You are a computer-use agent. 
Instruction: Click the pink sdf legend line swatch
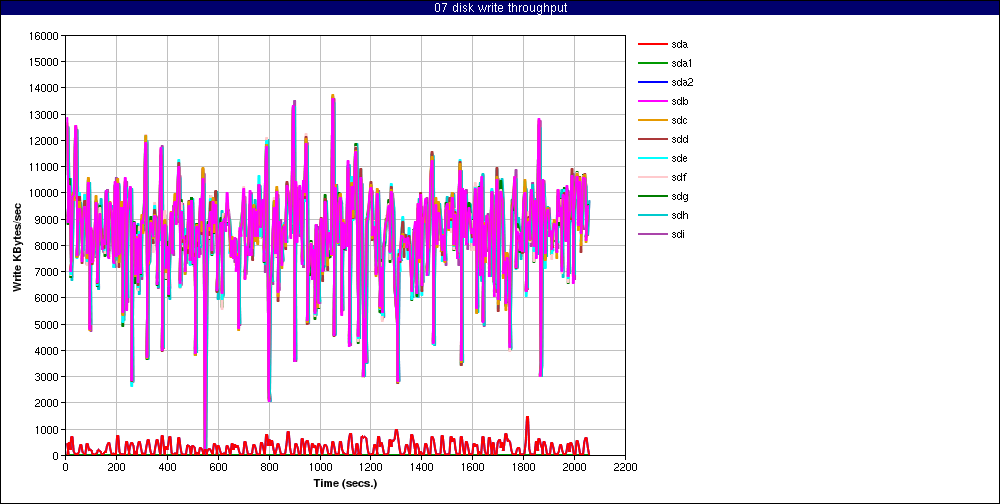pos(652,177)
